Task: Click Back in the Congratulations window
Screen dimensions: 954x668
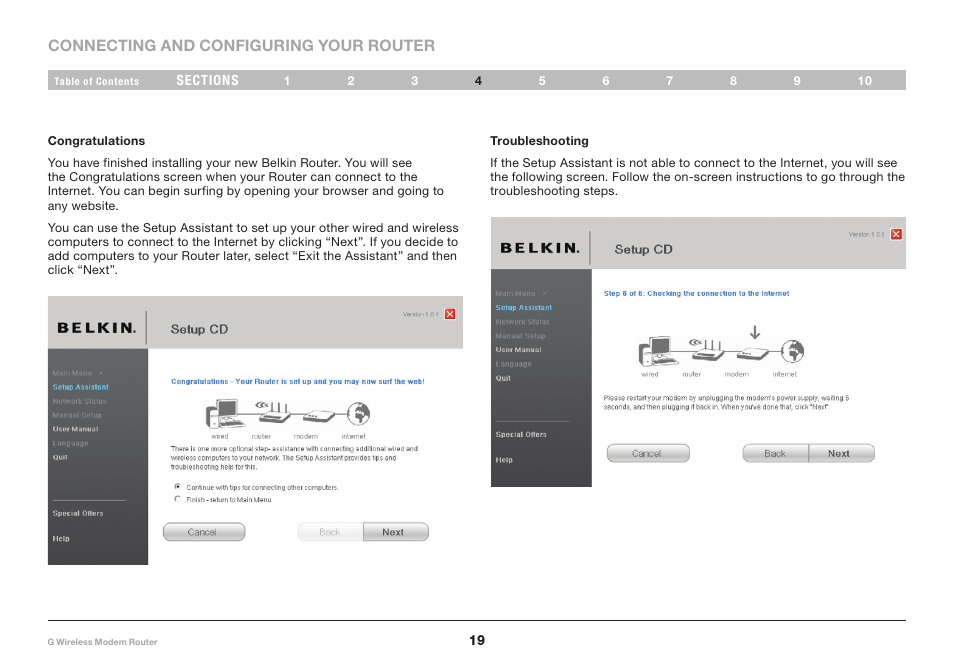Action: coord(330,532)
